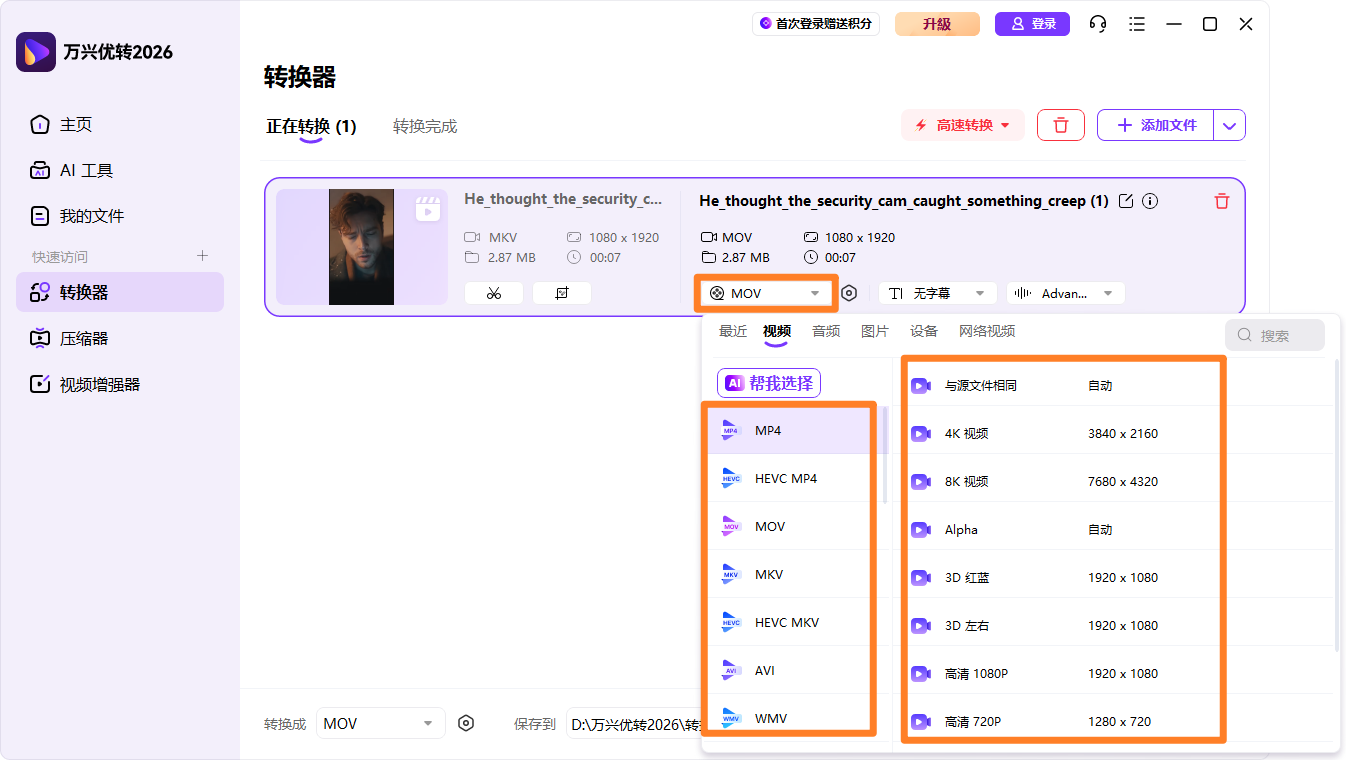The width and height of the screenshot is (1346, 760).
Task: Click the 升级 upgrade button
Action: point(937,24)
